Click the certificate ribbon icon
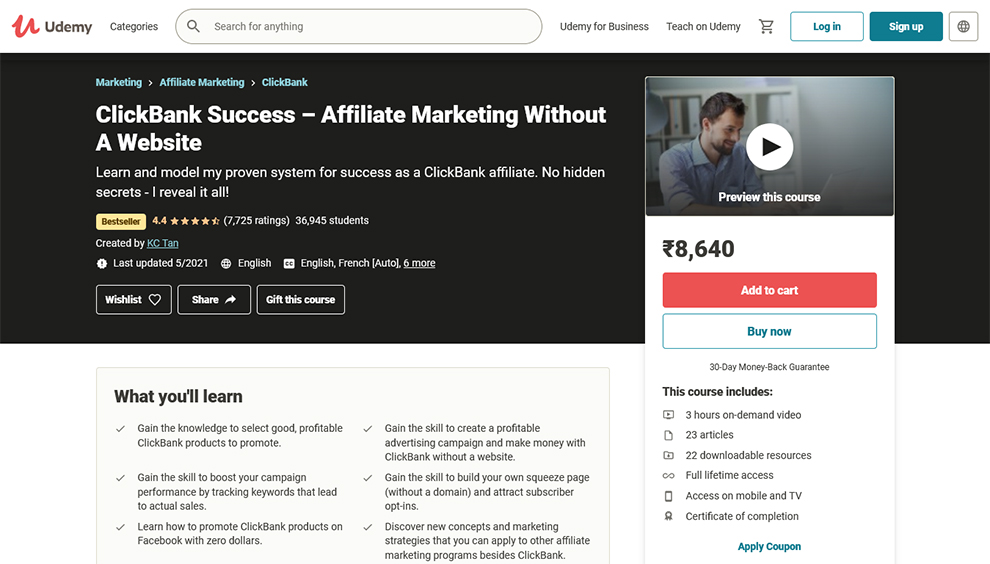 pos(668,516)
